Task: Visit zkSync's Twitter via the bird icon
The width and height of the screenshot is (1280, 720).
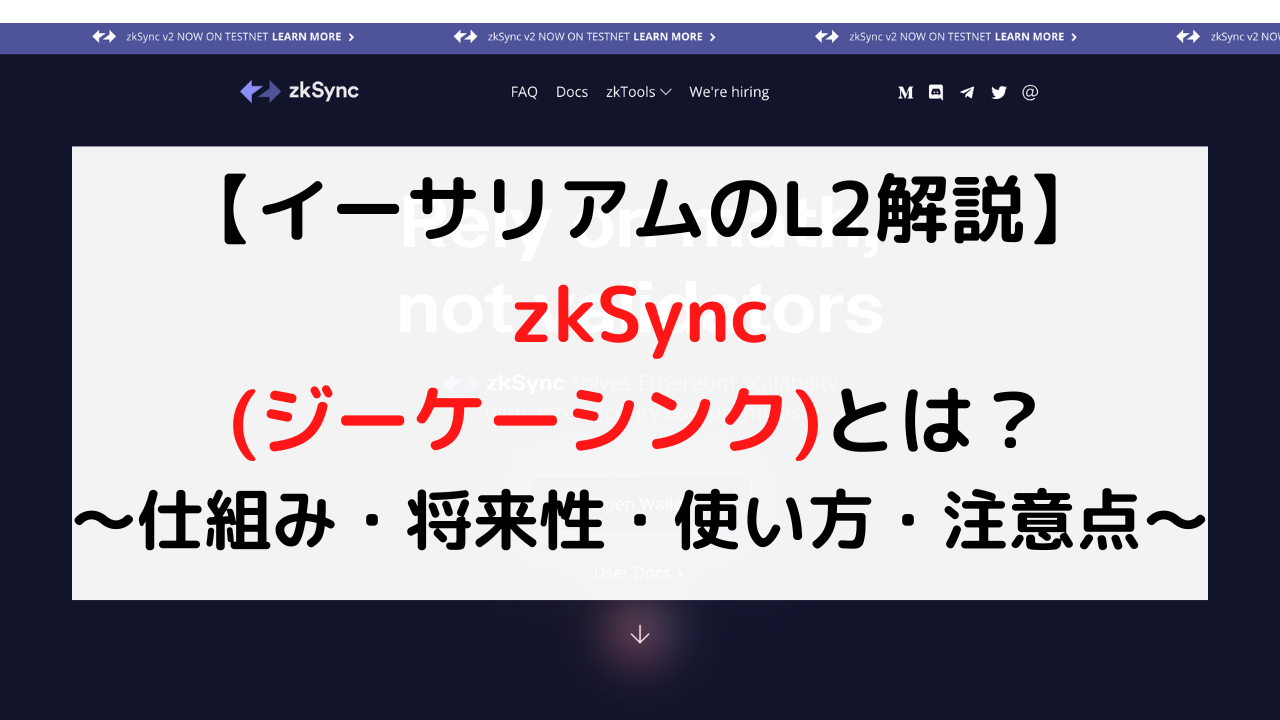Action: [x=999, y=92]
